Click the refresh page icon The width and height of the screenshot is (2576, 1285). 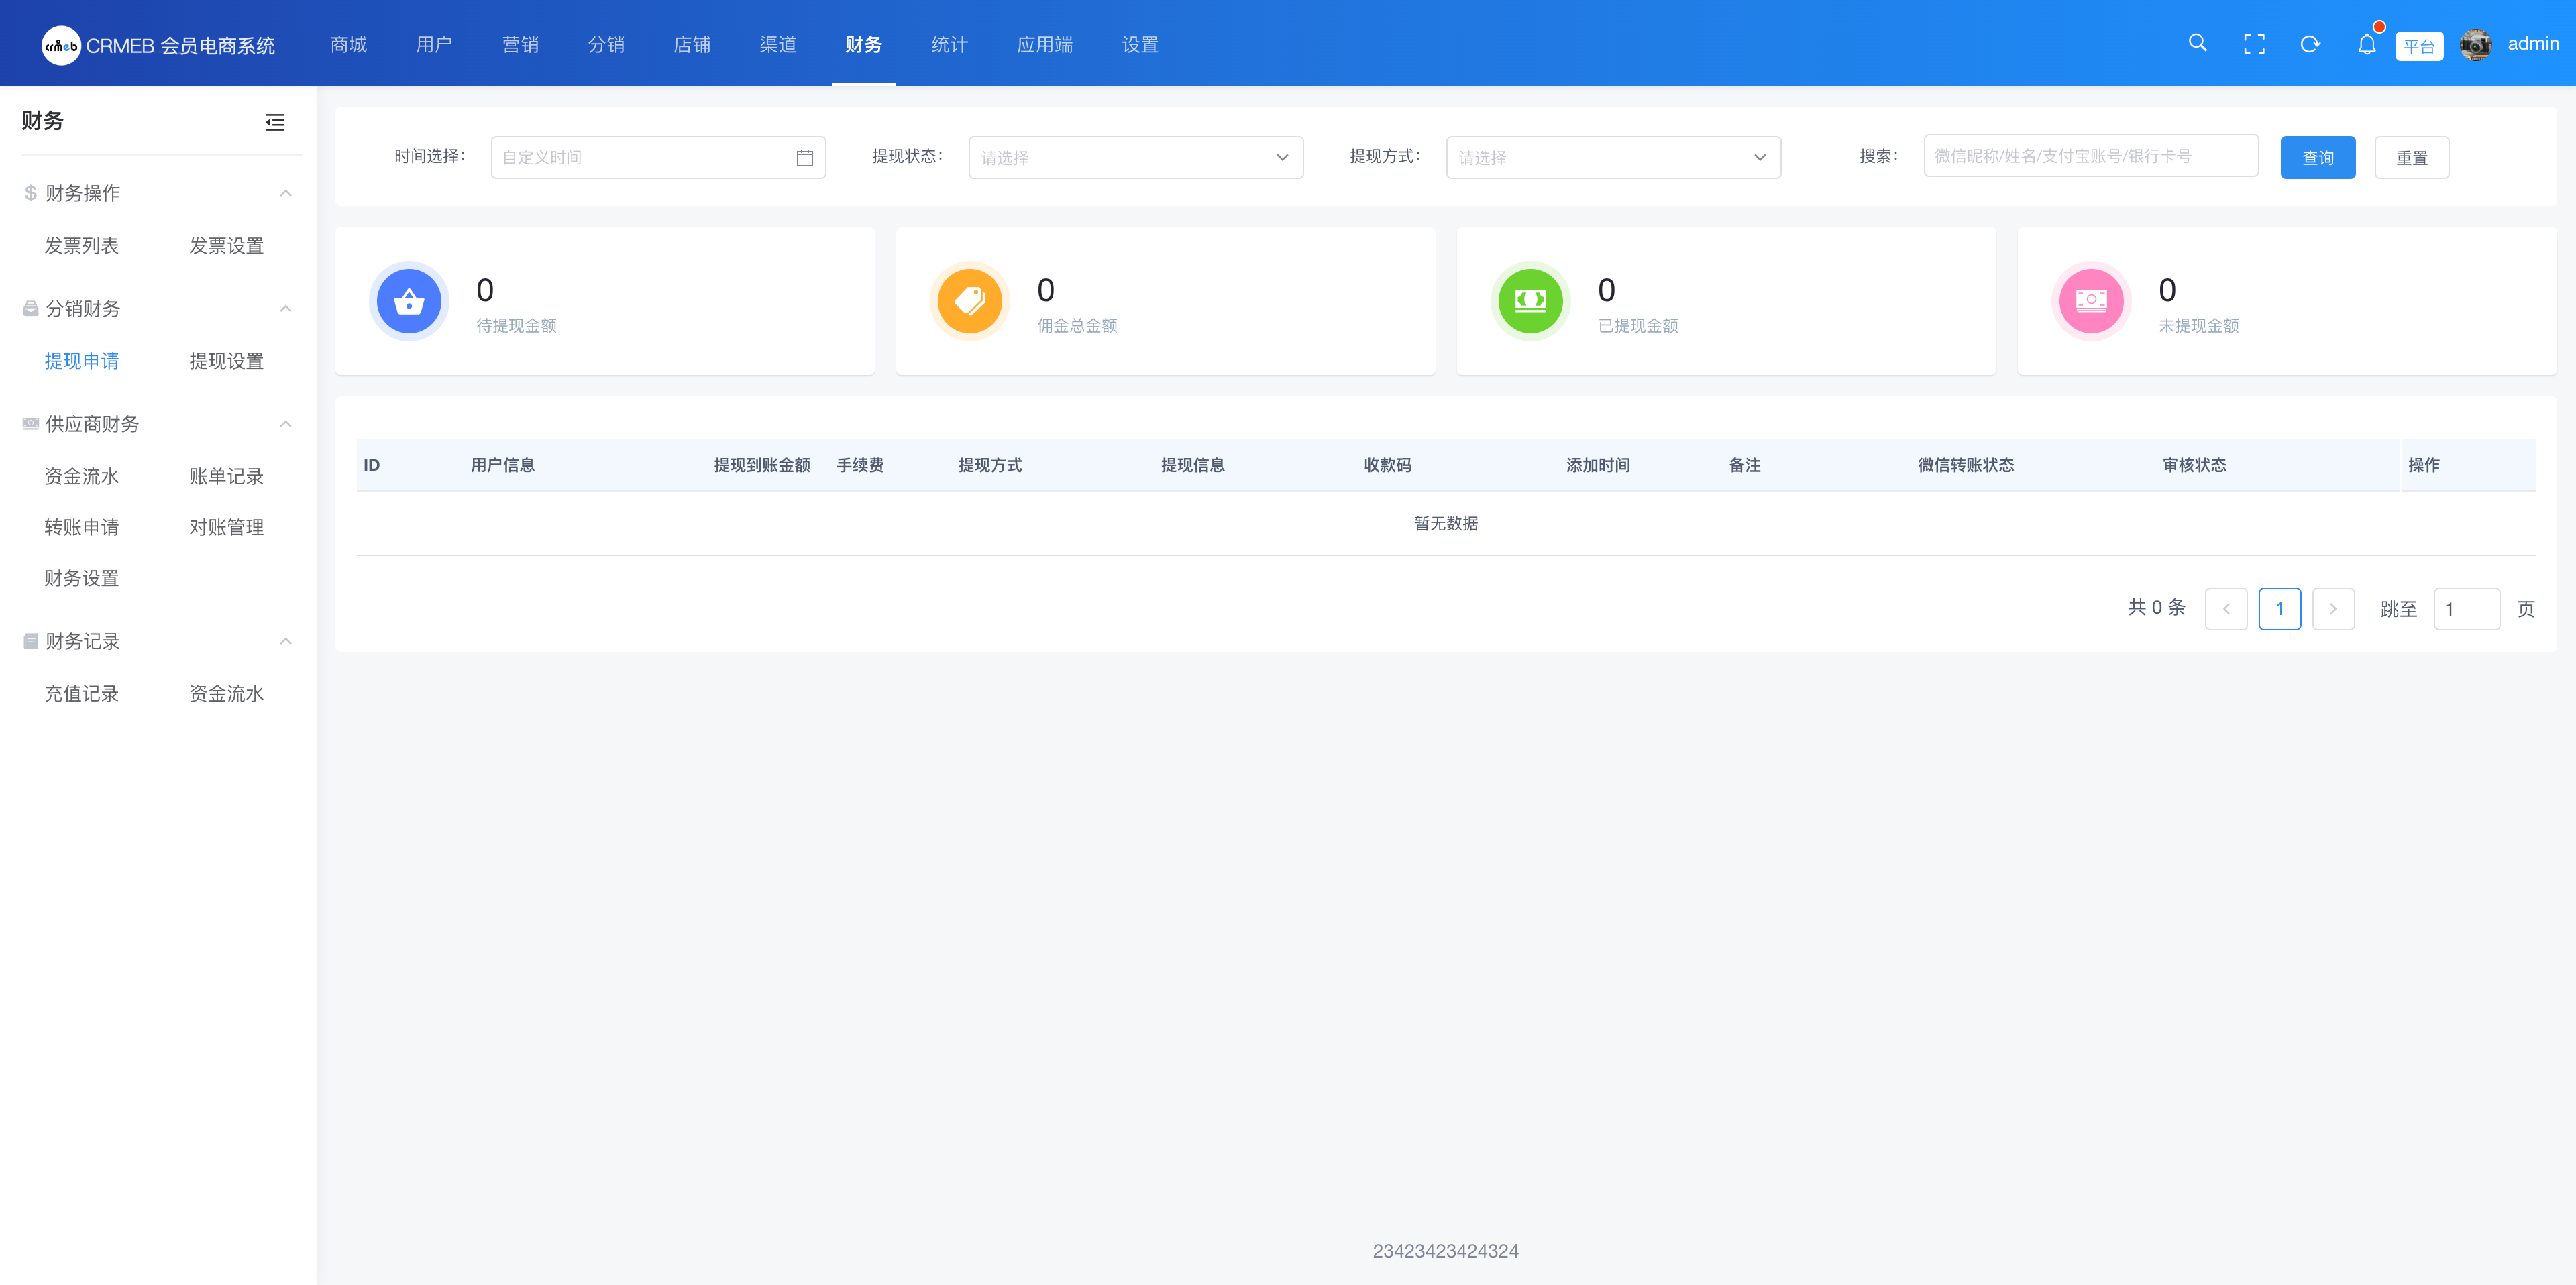(x=2310, y=44)
